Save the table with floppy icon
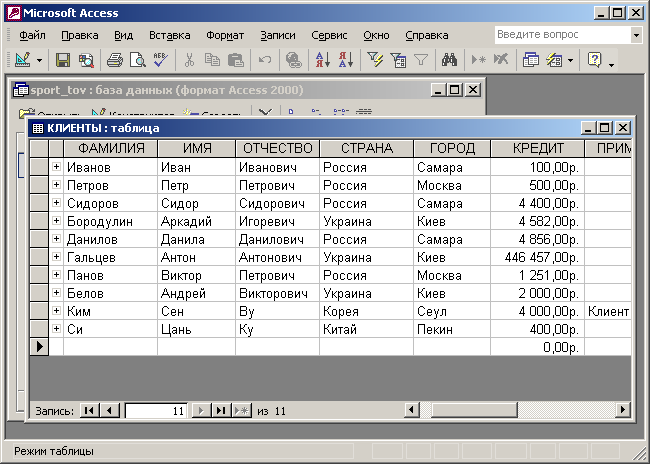 pos(63,60)
